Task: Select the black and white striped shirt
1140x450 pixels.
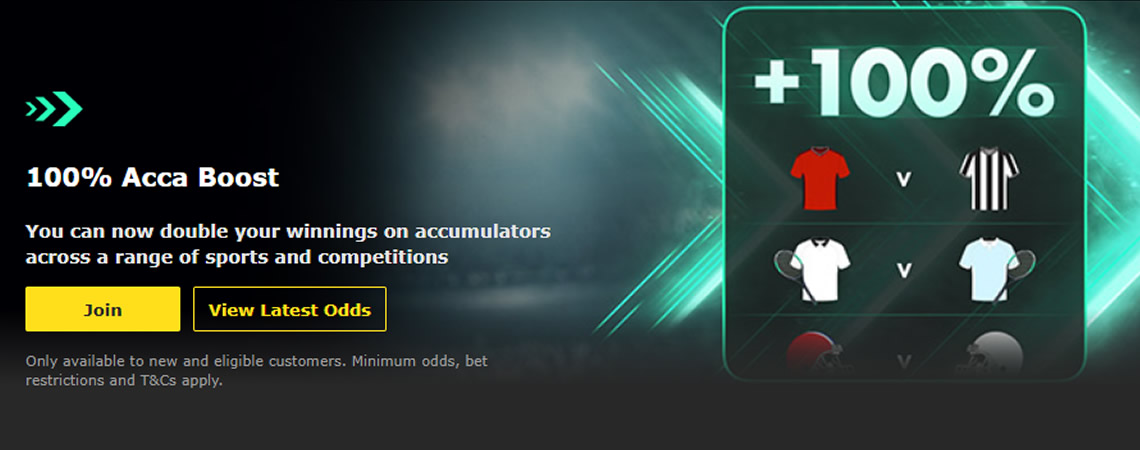Action: 989,179
